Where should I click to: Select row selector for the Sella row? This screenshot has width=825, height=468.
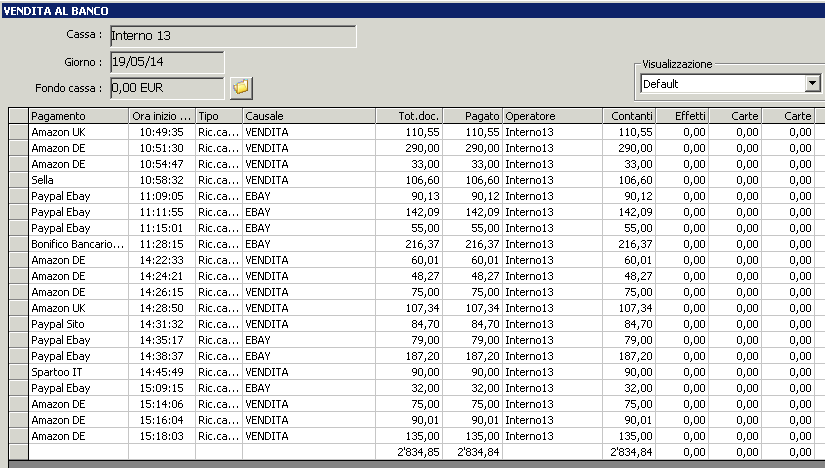(x=18, y=180)
